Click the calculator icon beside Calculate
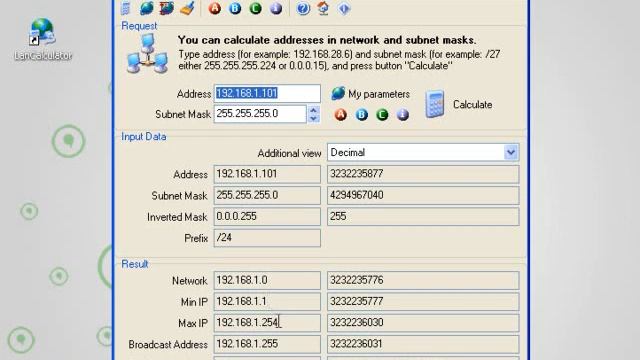 click(435, 104)
